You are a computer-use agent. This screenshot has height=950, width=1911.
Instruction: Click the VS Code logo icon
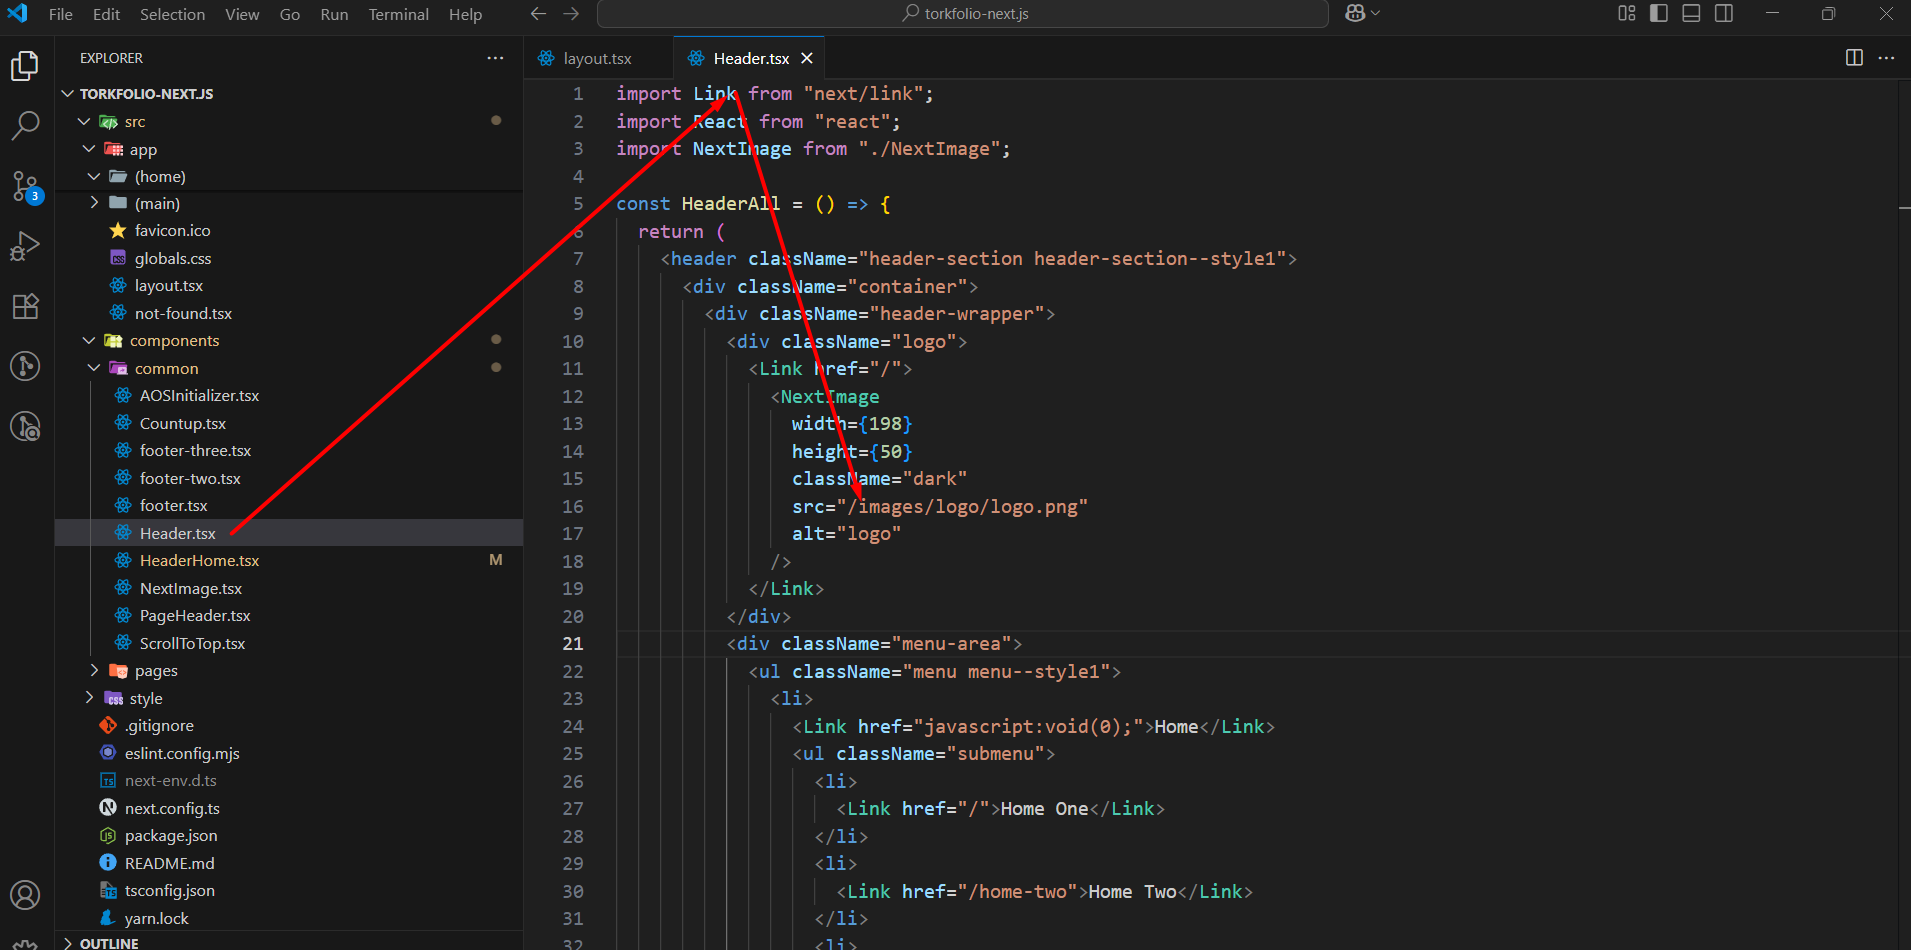point(18,13)
